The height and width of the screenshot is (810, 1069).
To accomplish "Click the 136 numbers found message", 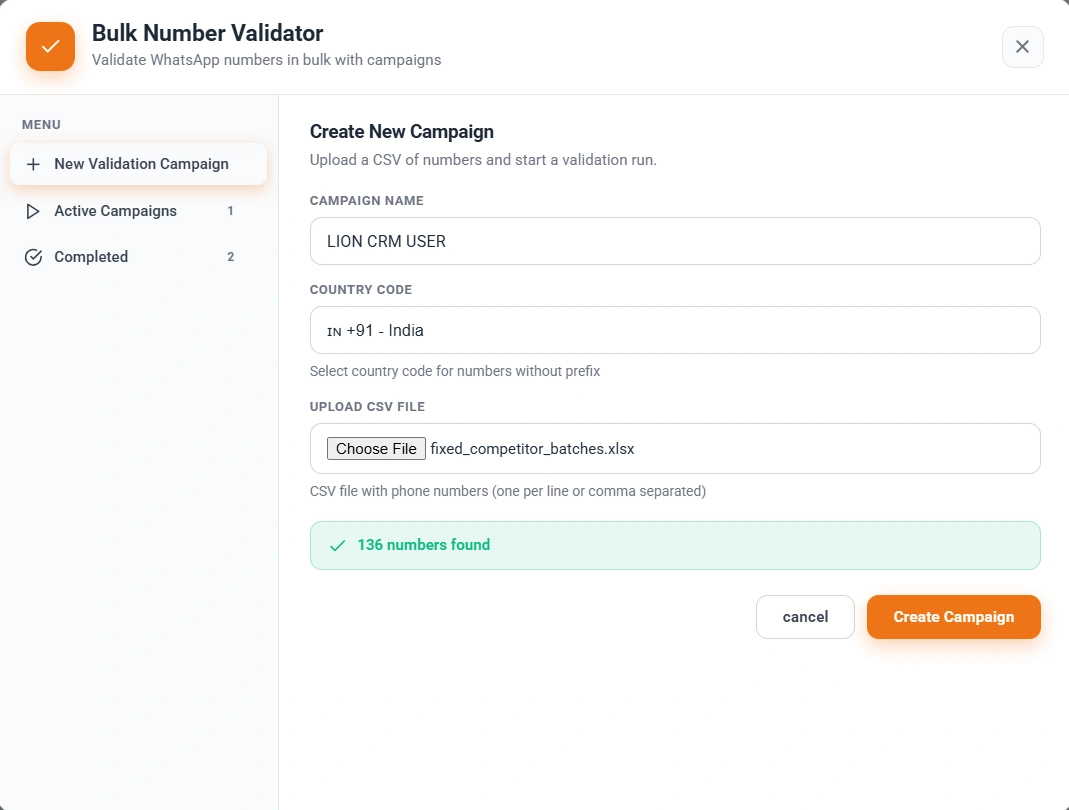I will (423, 545).
